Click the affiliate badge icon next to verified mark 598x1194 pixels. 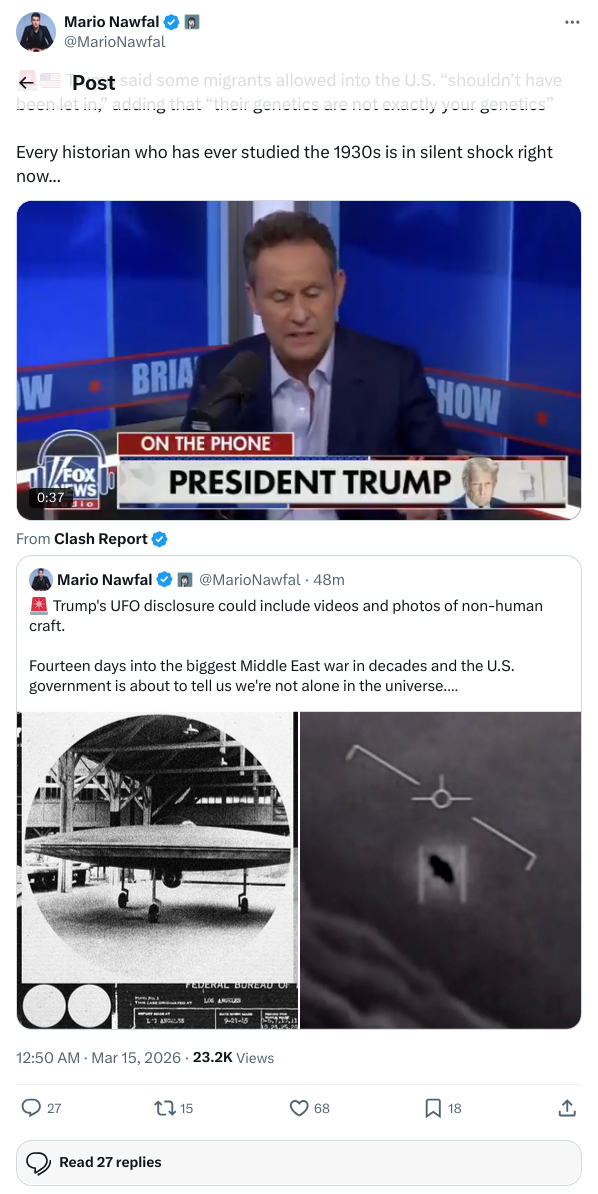coord(191,23)
